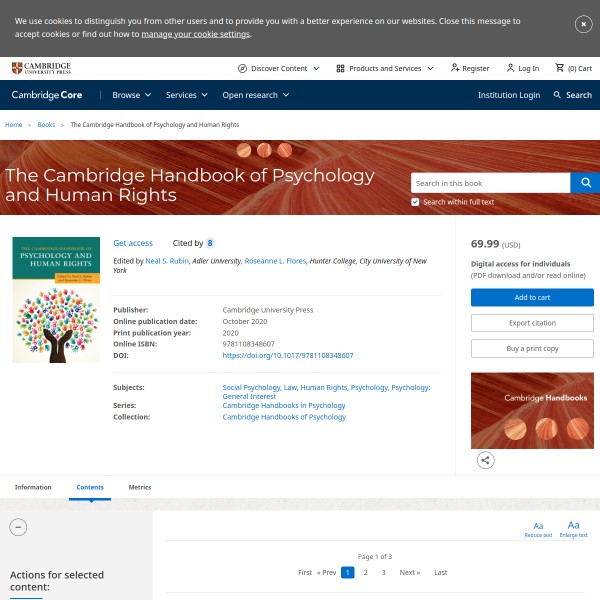Close the cookie notice banner
This screenshot has height=600, width=600.
pos(583,24)
